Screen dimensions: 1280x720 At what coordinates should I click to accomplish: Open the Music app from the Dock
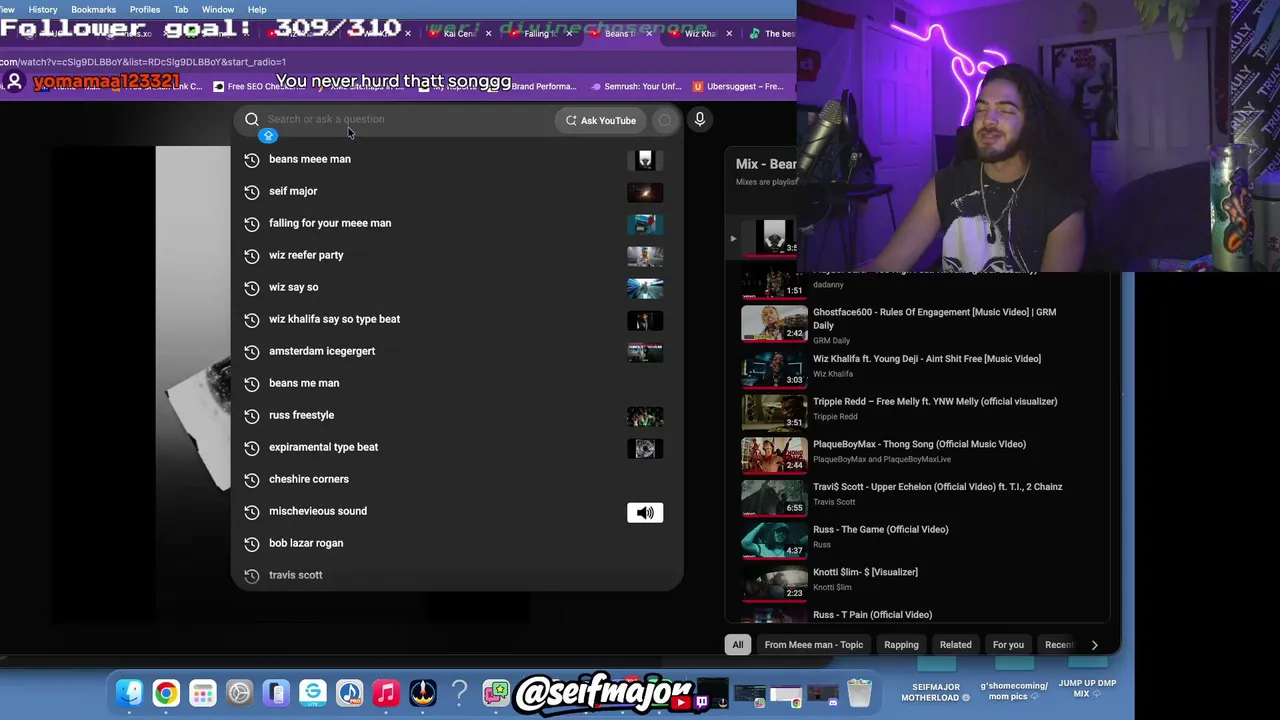[x=386, y=693]
